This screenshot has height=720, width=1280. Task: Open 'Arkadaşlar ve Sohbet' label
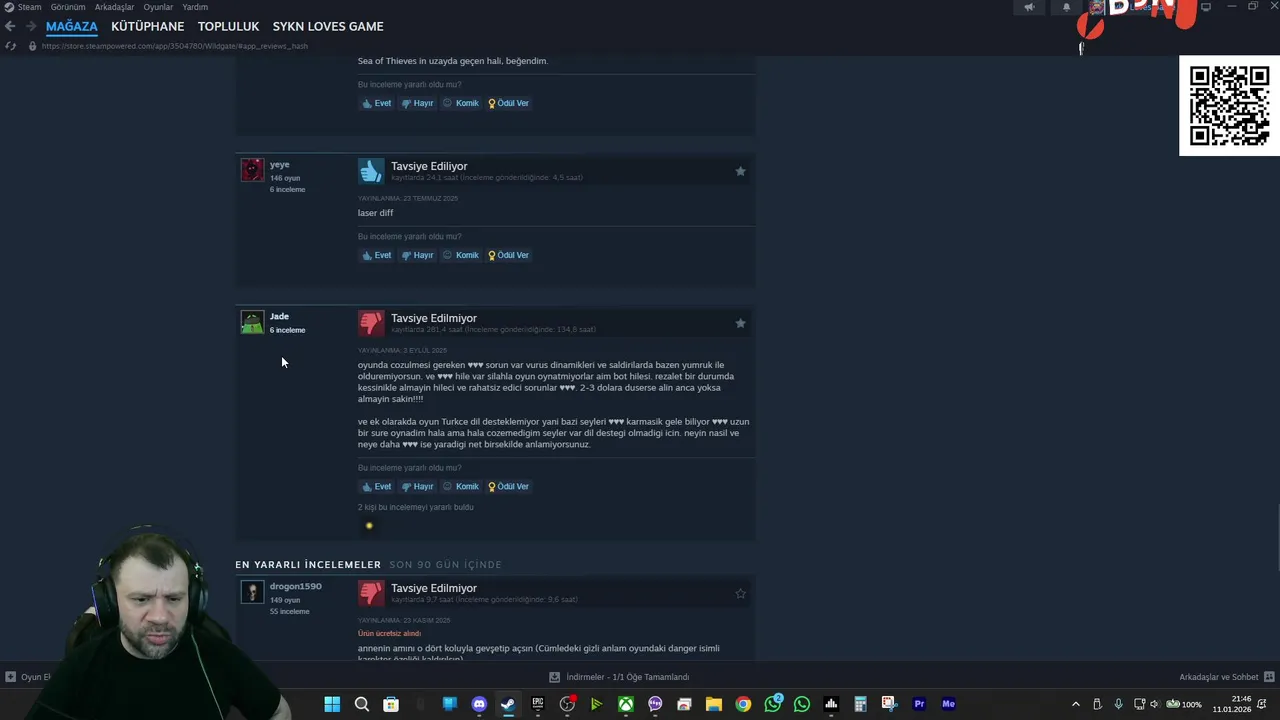pyautogui.click(x=1218, y=677)
